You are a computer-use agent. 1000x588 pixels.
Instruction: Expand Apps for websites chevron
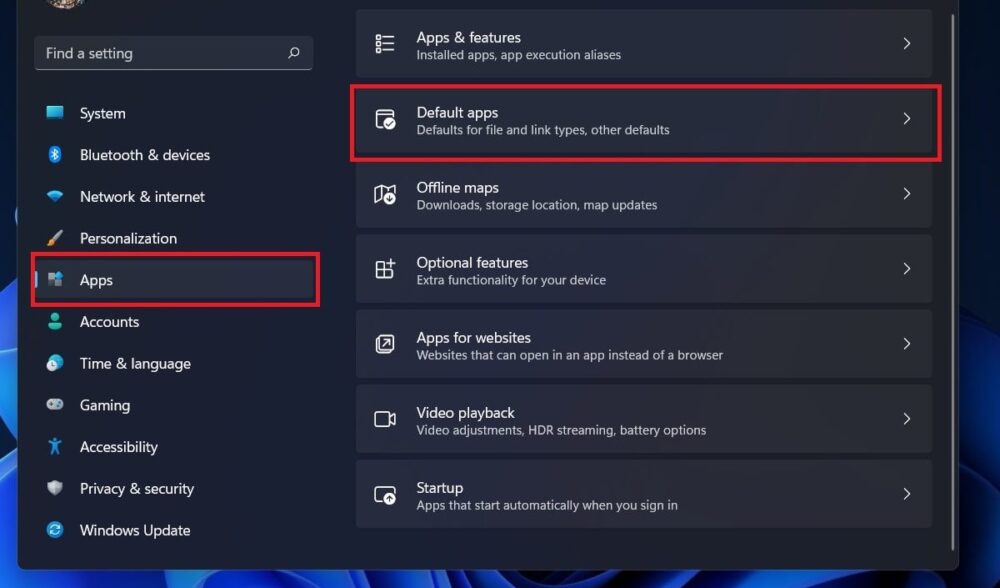pyautogui.click(x=906, y=344)
